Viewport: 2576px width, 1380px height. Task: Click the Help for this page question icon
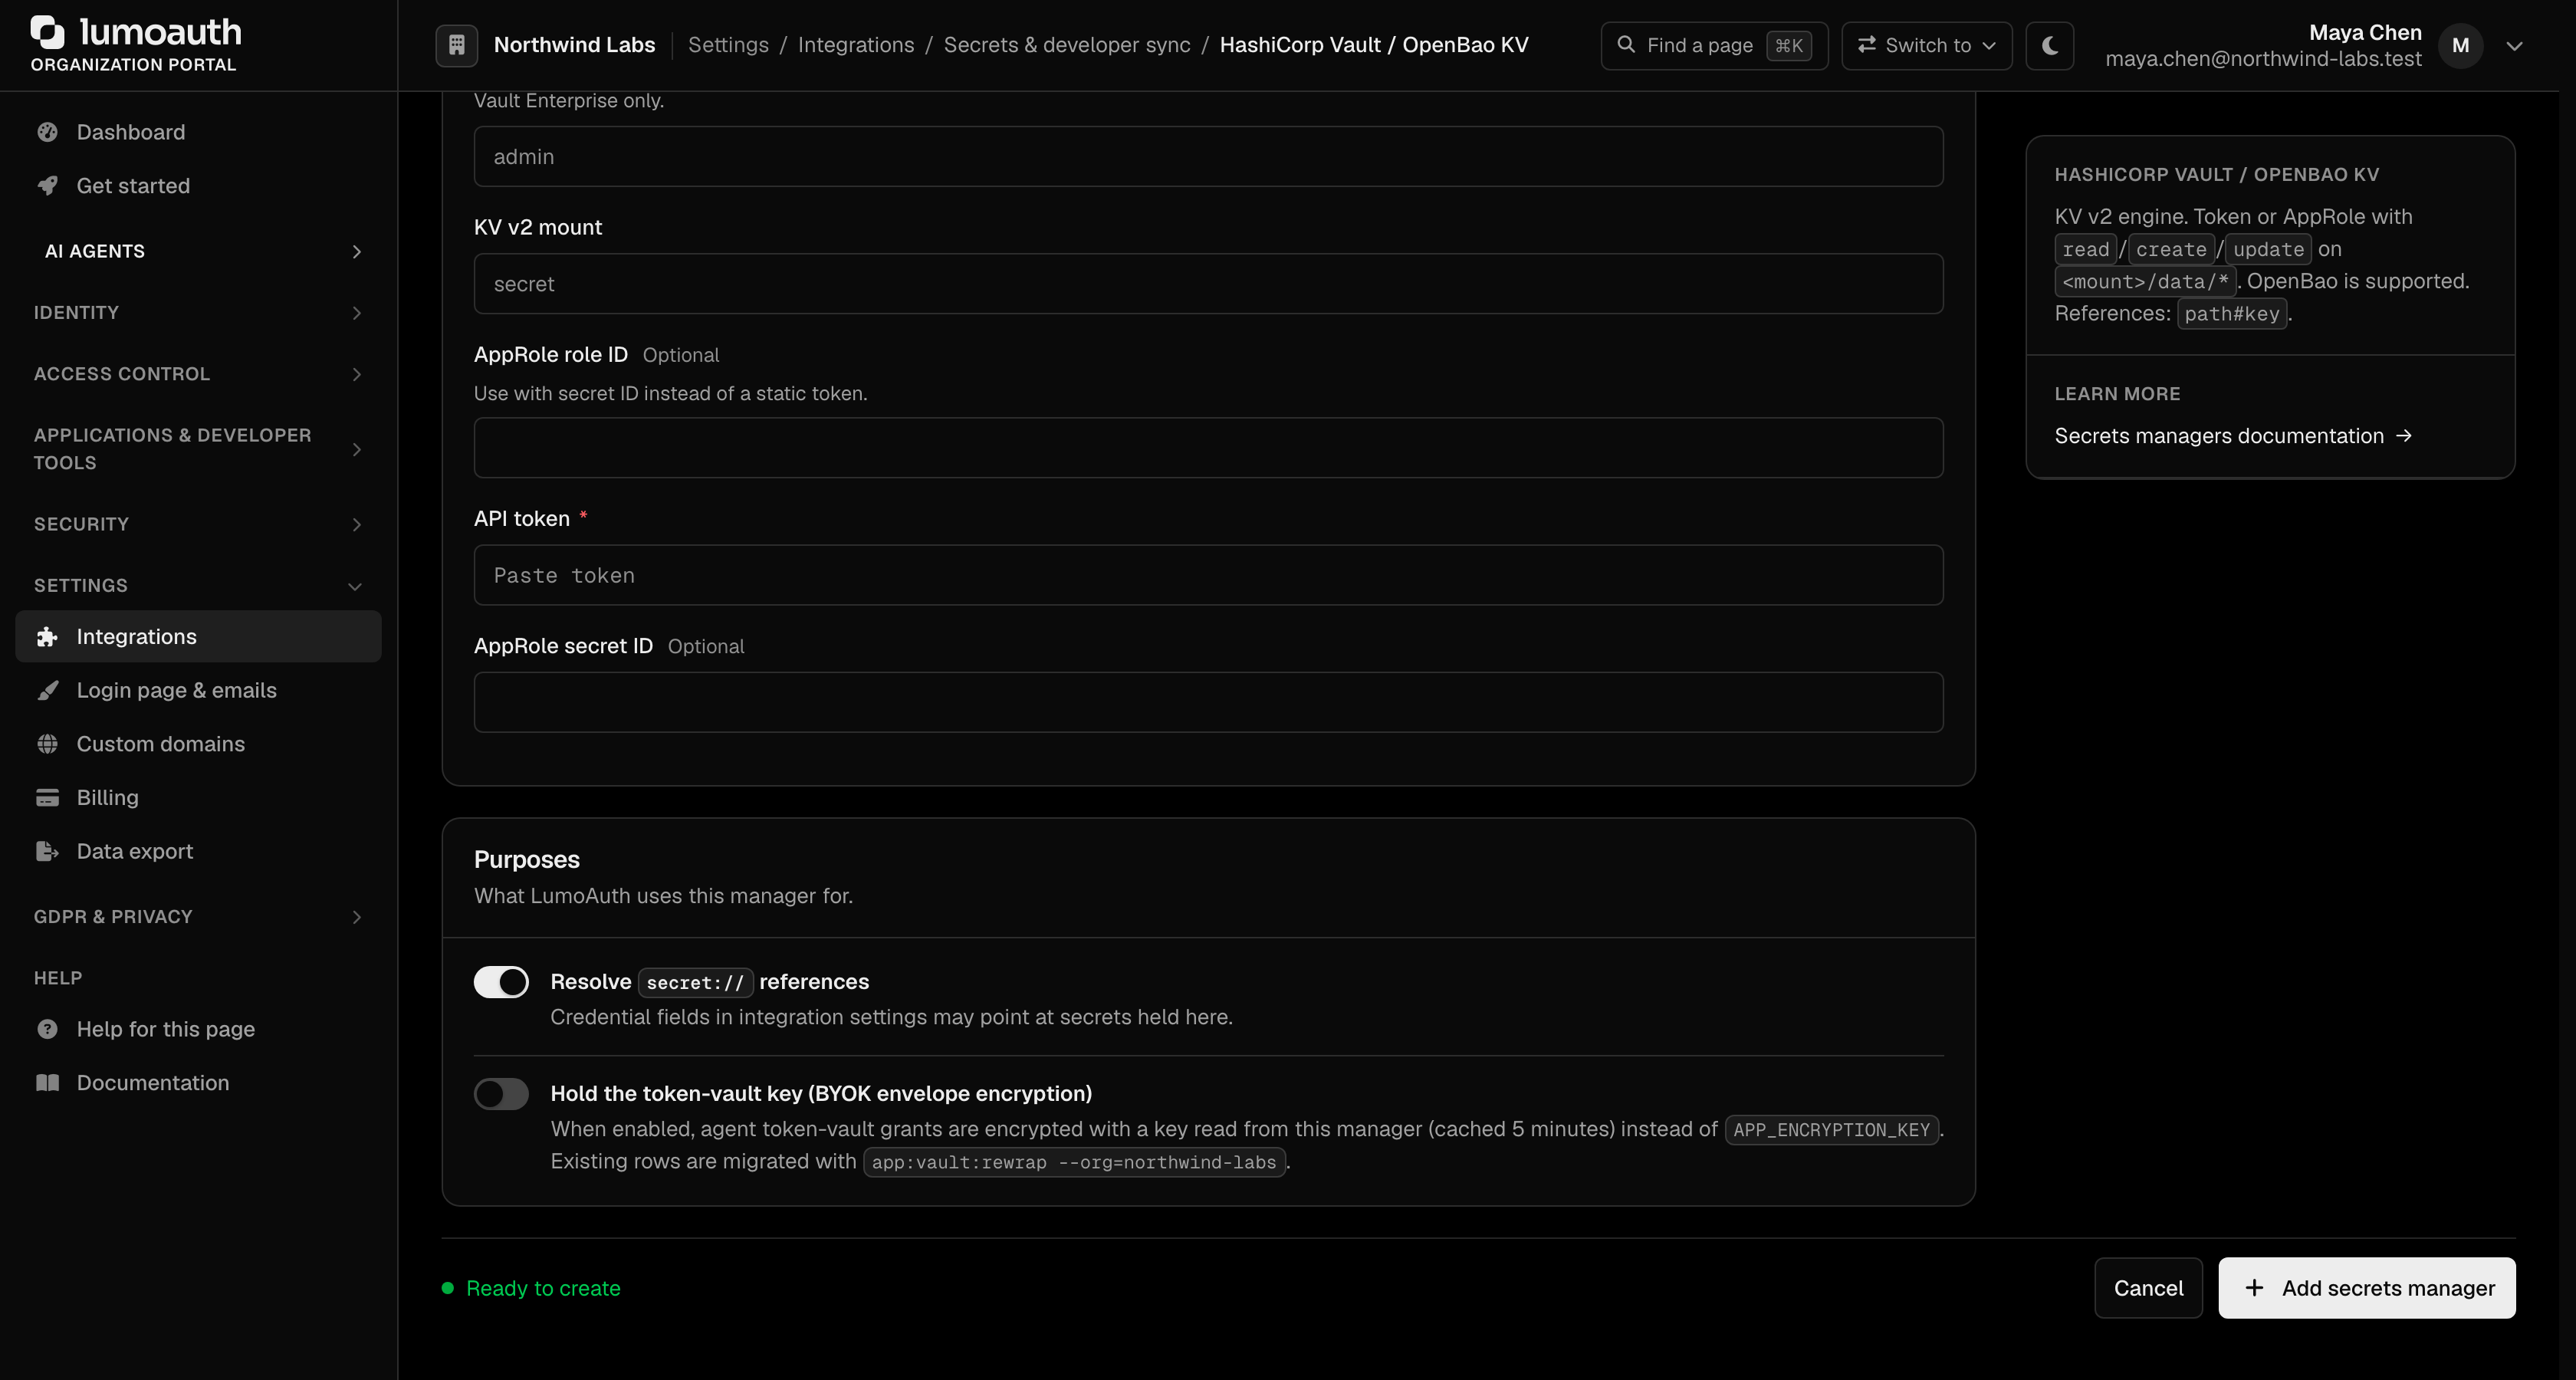point(47,1029)
